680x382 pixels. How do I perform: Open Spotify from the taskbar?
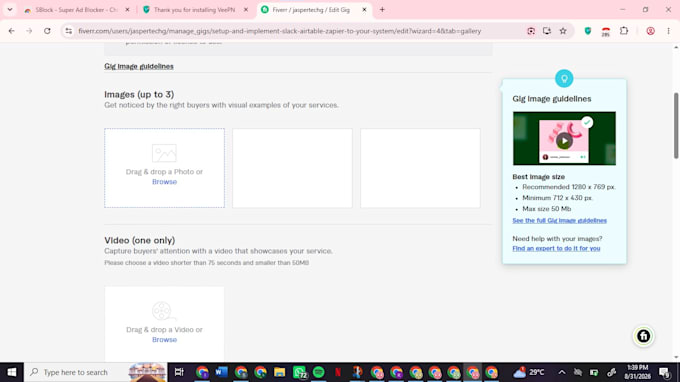(x=318, y=372)
